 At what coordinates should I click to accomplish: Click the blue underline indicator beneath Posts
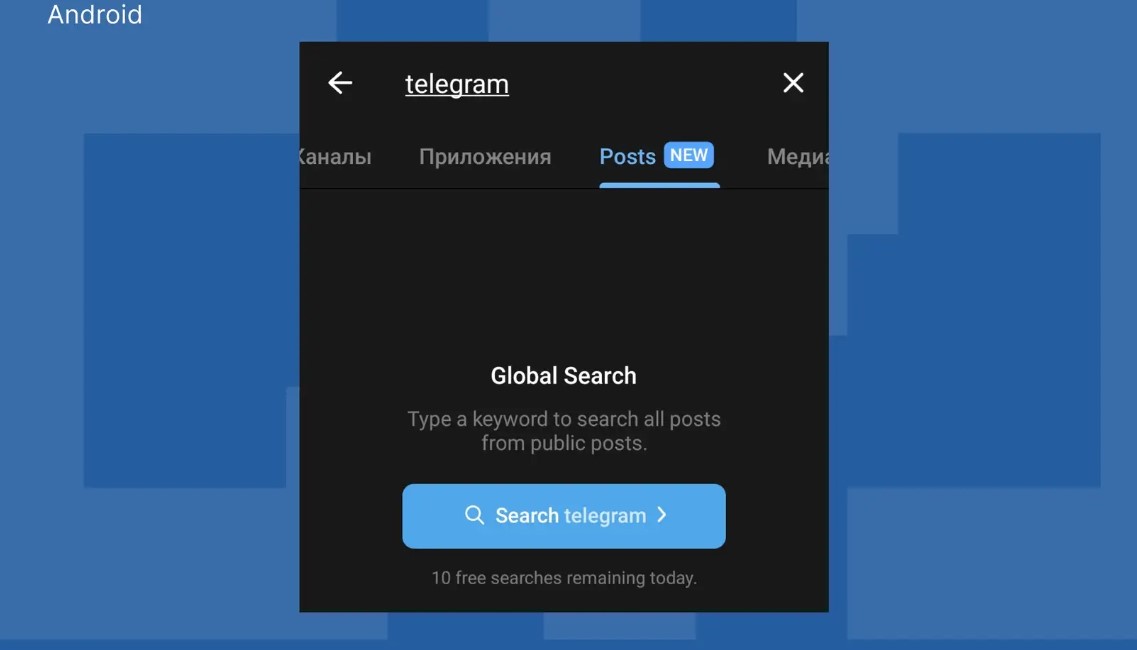[659, 186]
